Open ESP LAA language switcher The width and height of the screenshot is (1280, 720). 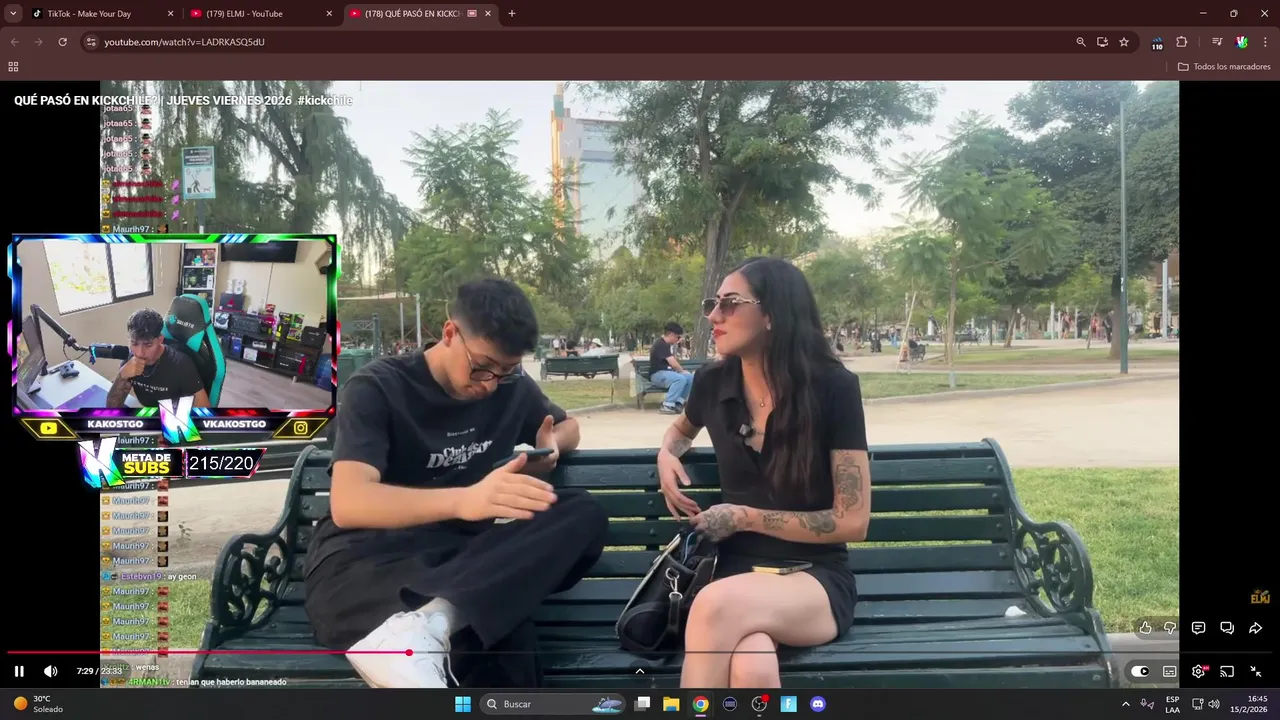click(1172, 704)
